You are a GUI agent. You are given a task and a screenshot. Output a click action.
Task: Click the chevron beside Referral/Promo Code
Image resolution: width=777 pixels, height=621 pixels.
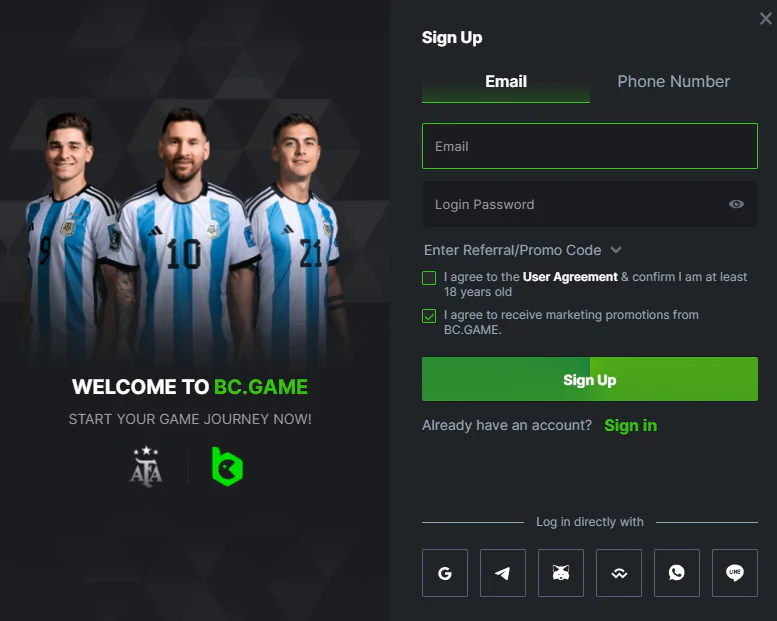tap(615, 250)
